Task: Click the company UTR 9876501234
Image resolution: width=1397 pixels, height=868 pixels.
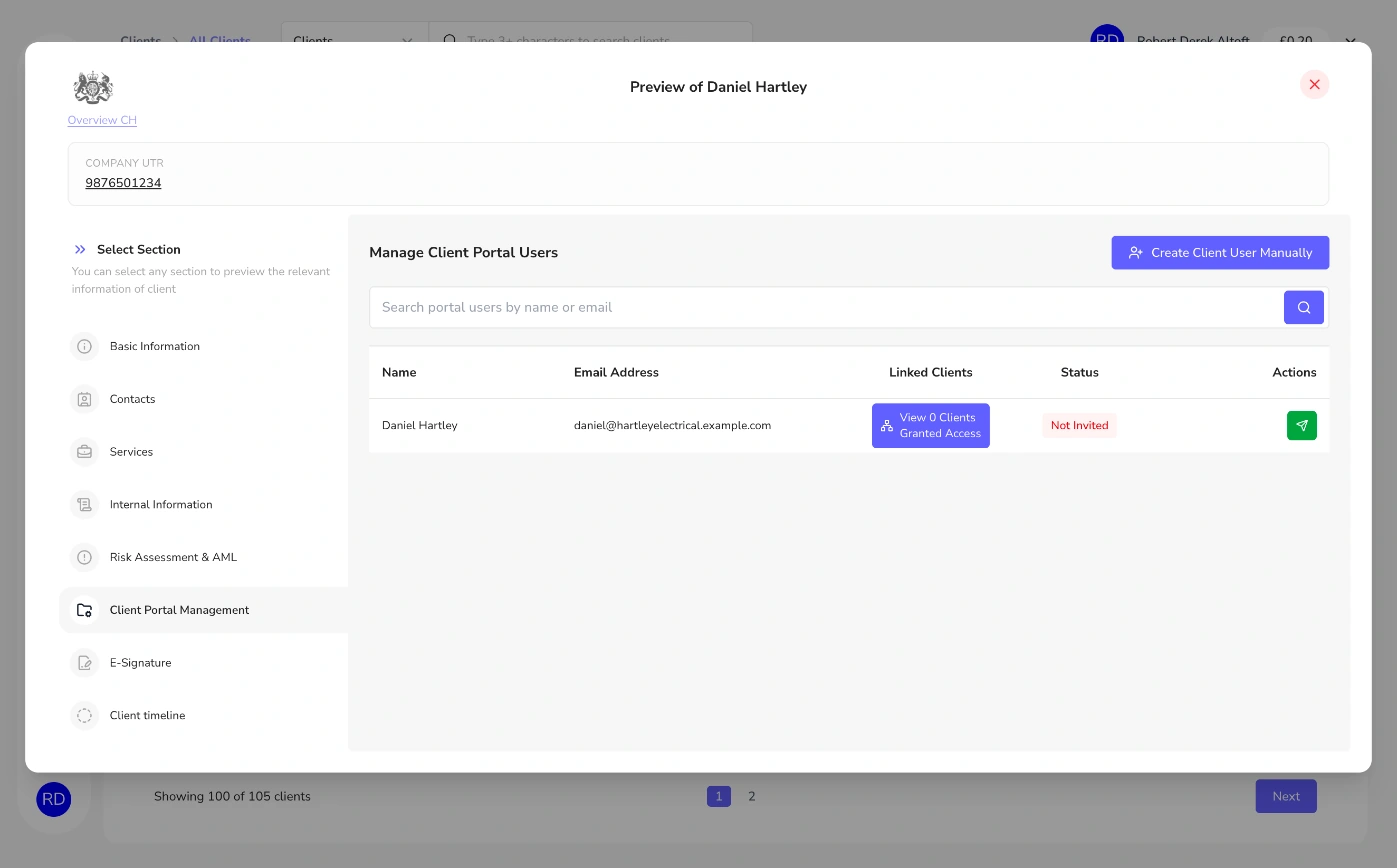Action: pyautogui.click(x=123, y=183)
